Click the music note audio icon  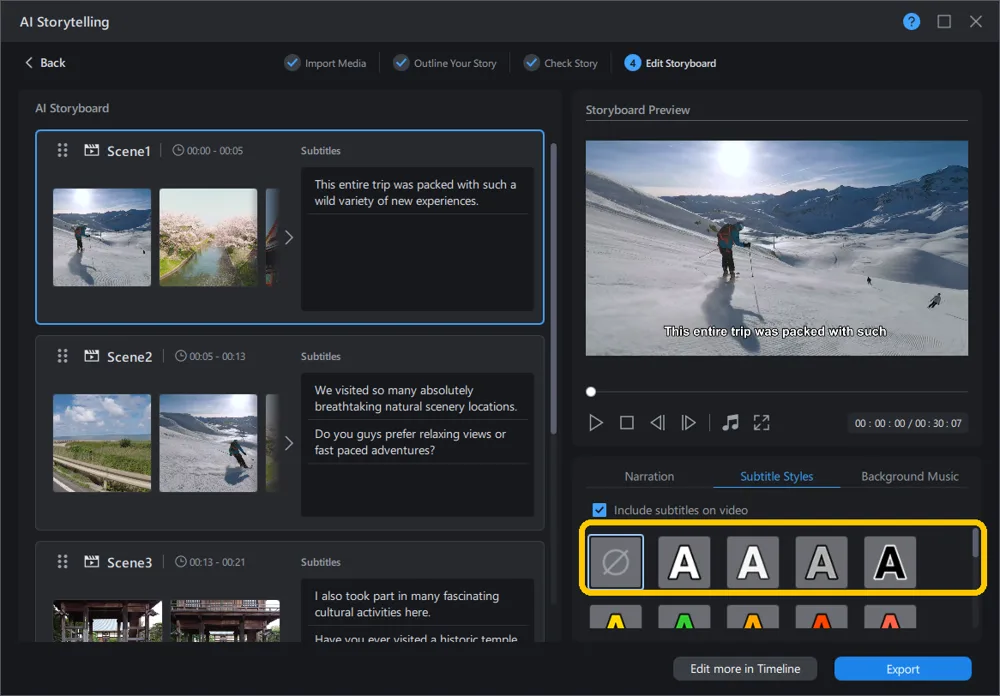[x=730, y=422]
